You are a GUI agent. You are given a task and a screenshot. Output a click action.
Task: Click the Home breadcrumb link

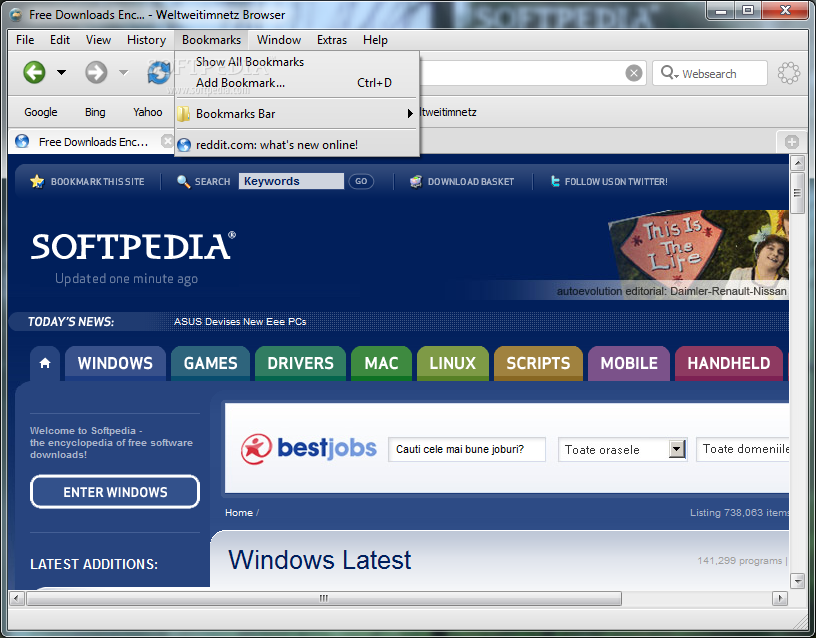(x=239, y=513)
